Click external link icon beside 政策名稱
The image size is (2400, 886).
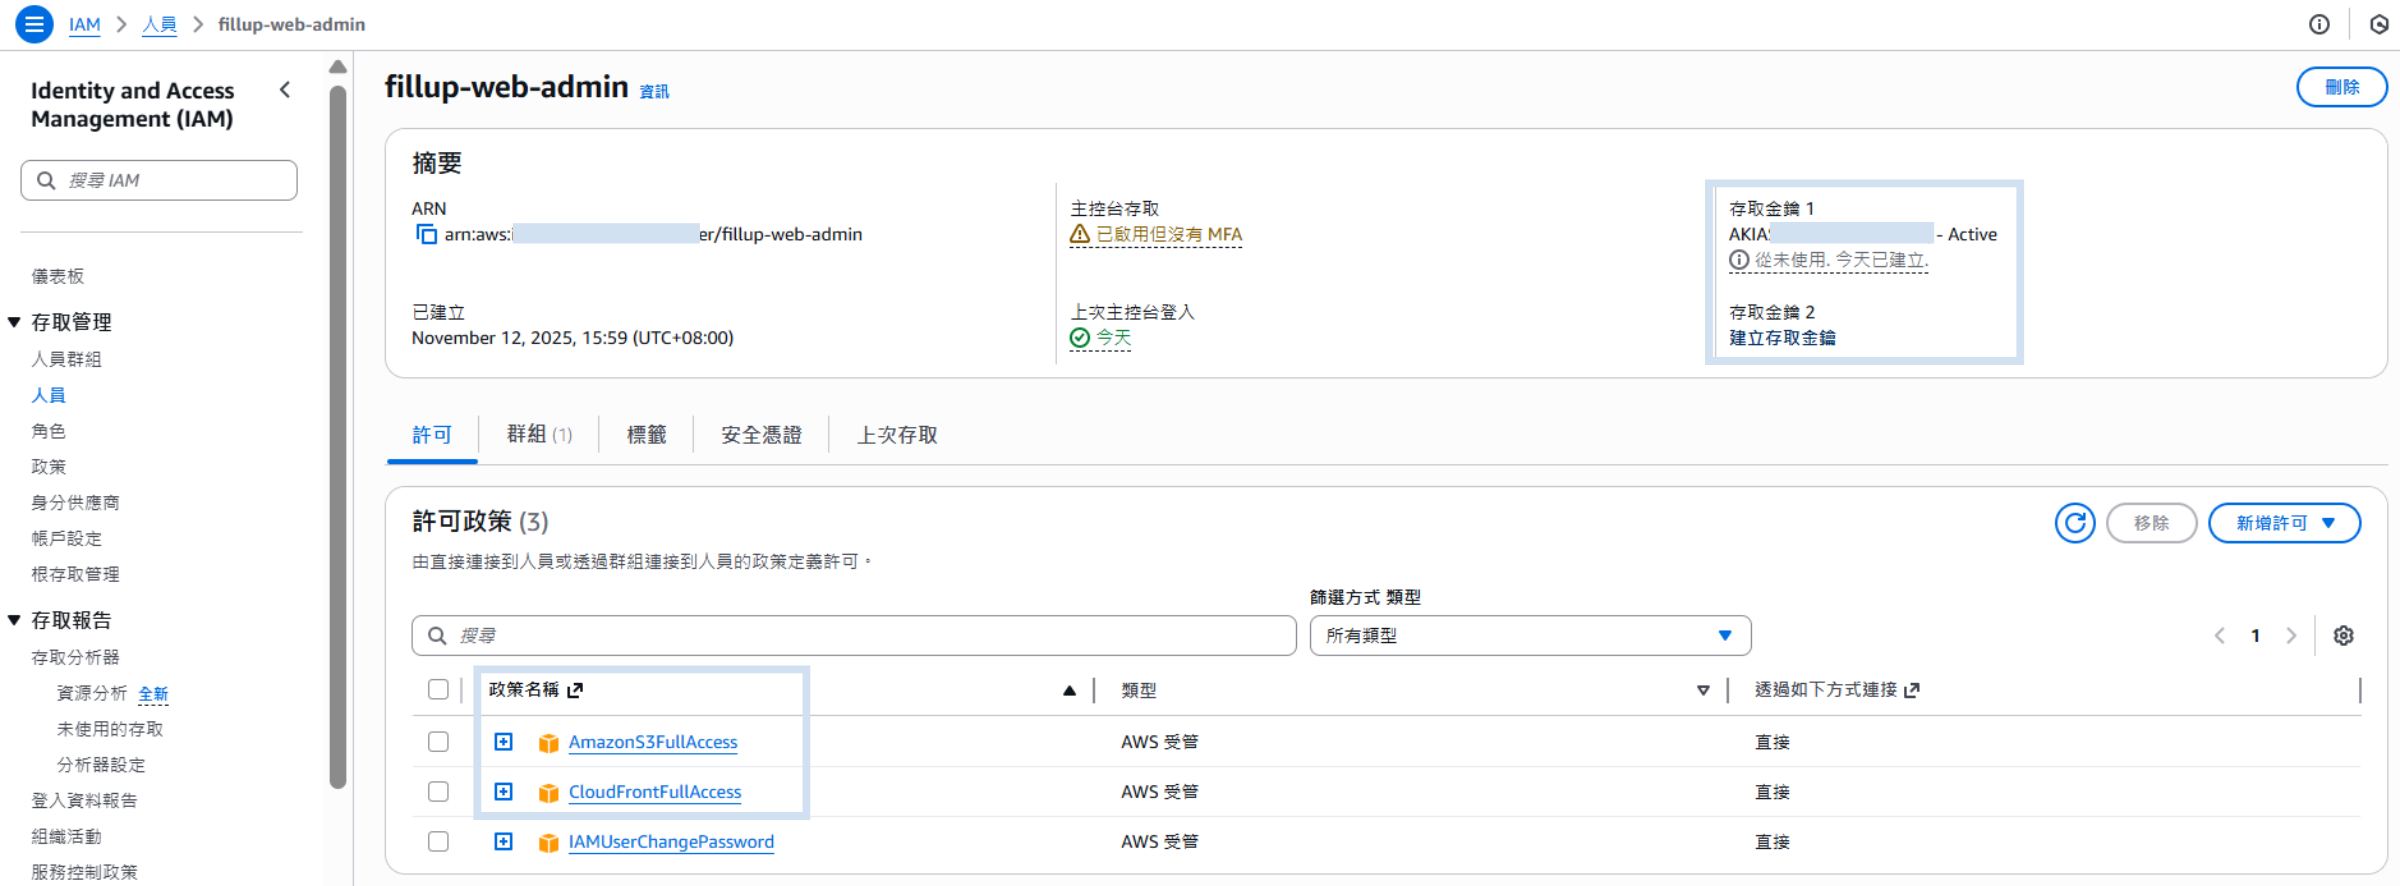point(575,690)
